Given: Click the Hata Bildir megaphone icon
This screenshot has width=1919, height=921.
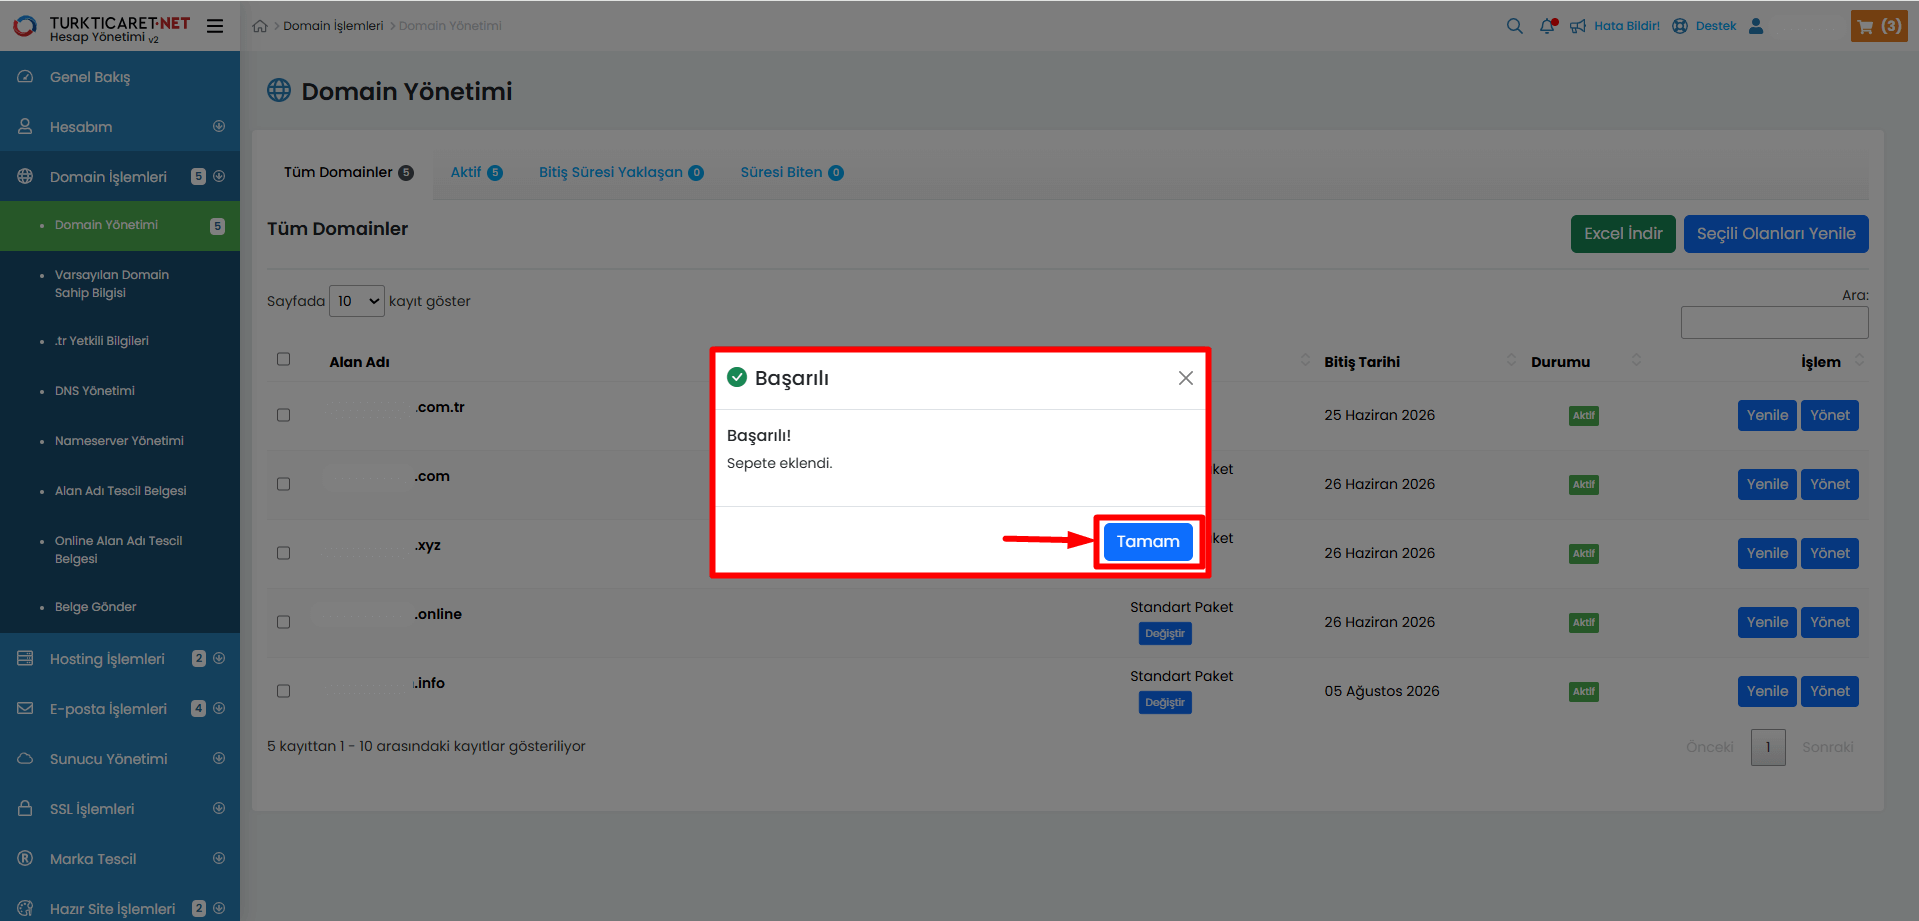Looking at the screenshot, I should (1578, 26).
